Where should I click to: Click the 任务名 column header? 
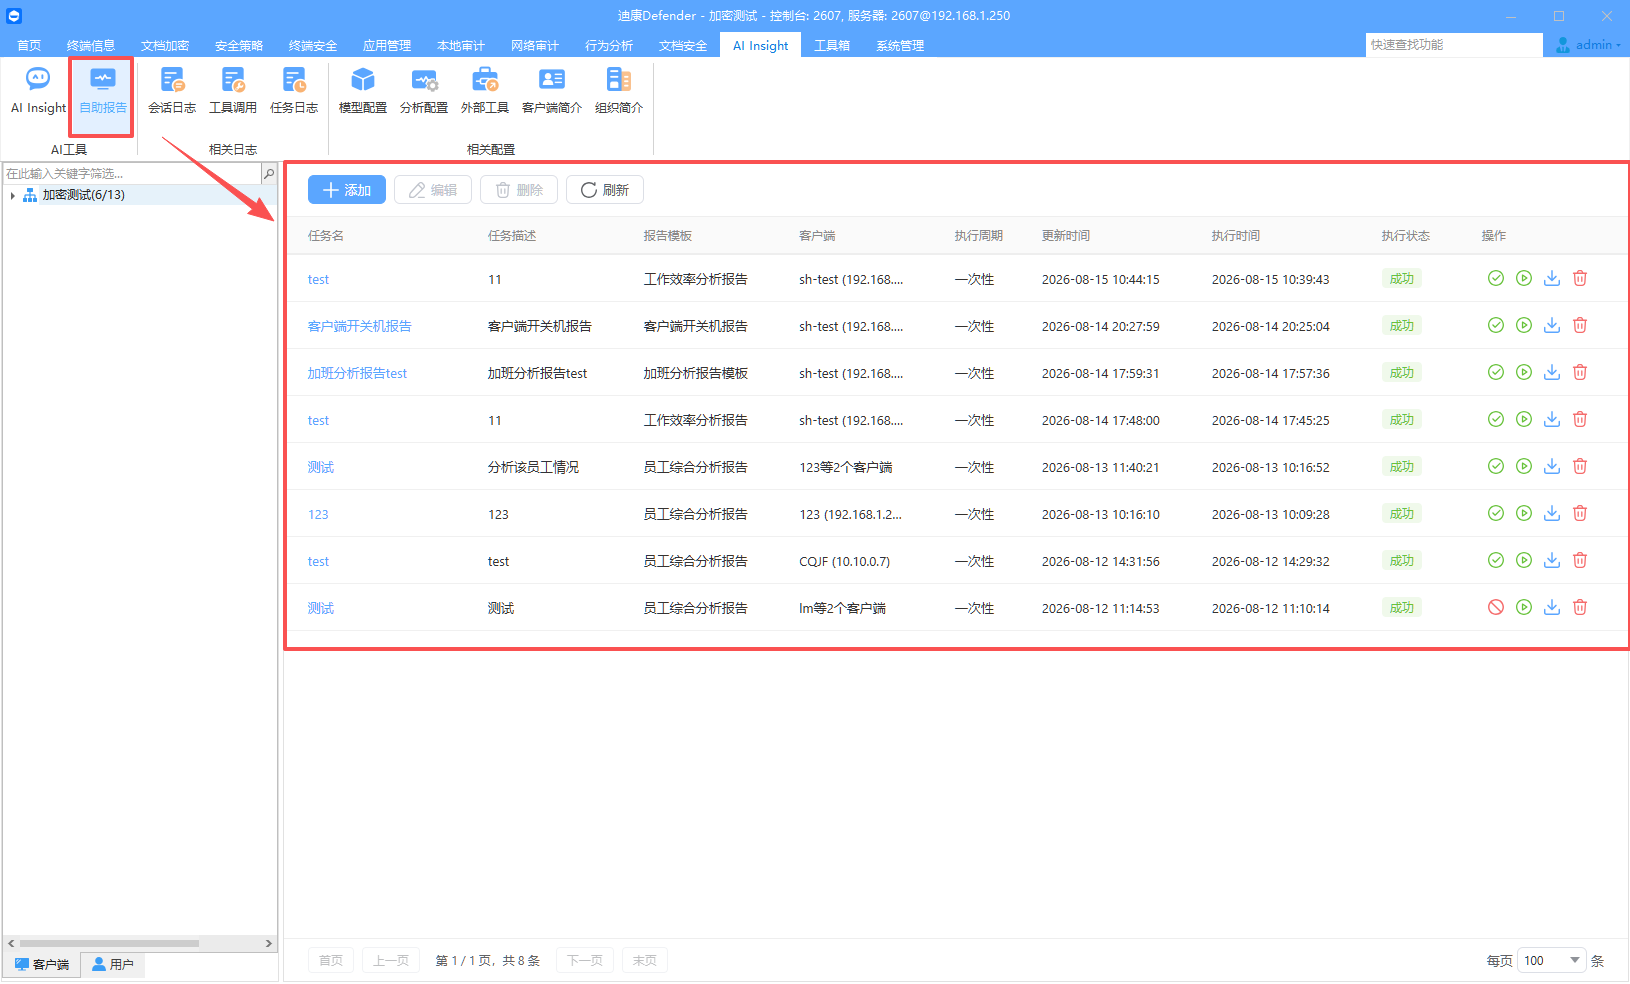pos(326,236)
